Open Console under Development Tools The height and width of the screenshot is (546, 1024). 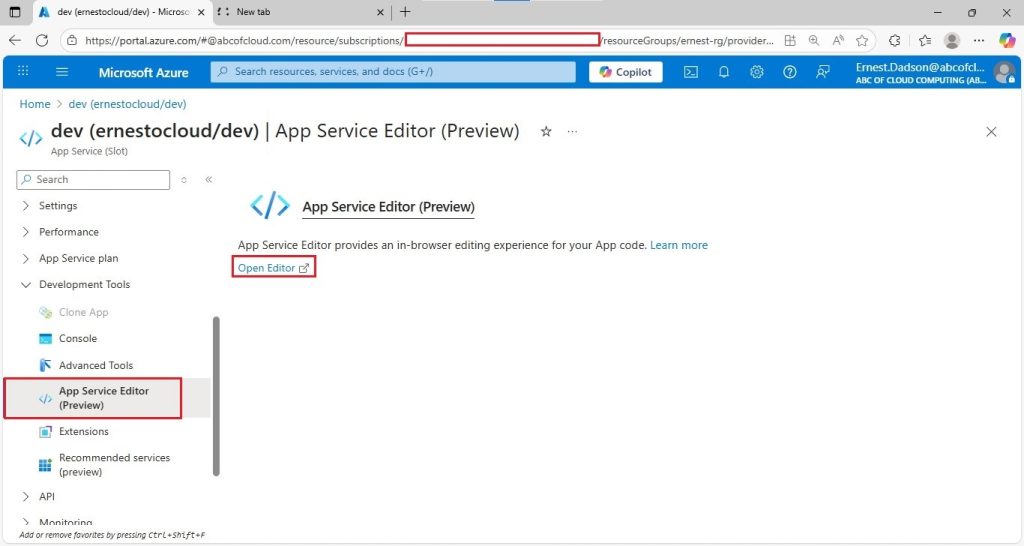tap(78, 338)
